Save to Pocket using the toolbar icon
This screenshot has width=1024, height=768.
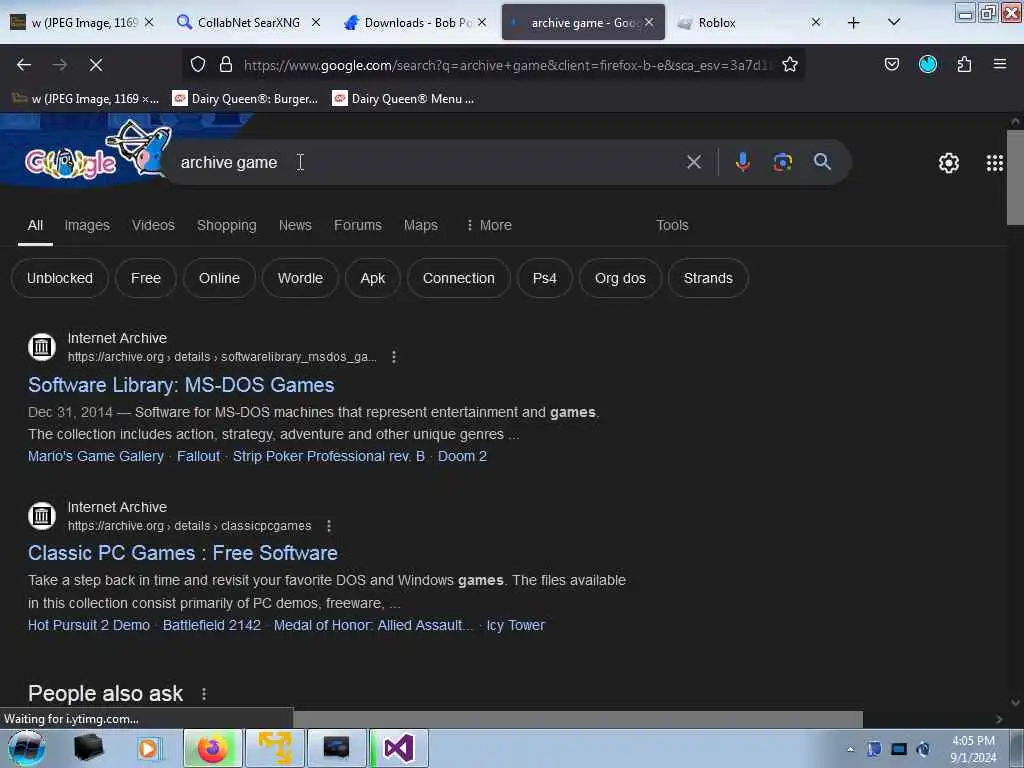pos(891,64)
